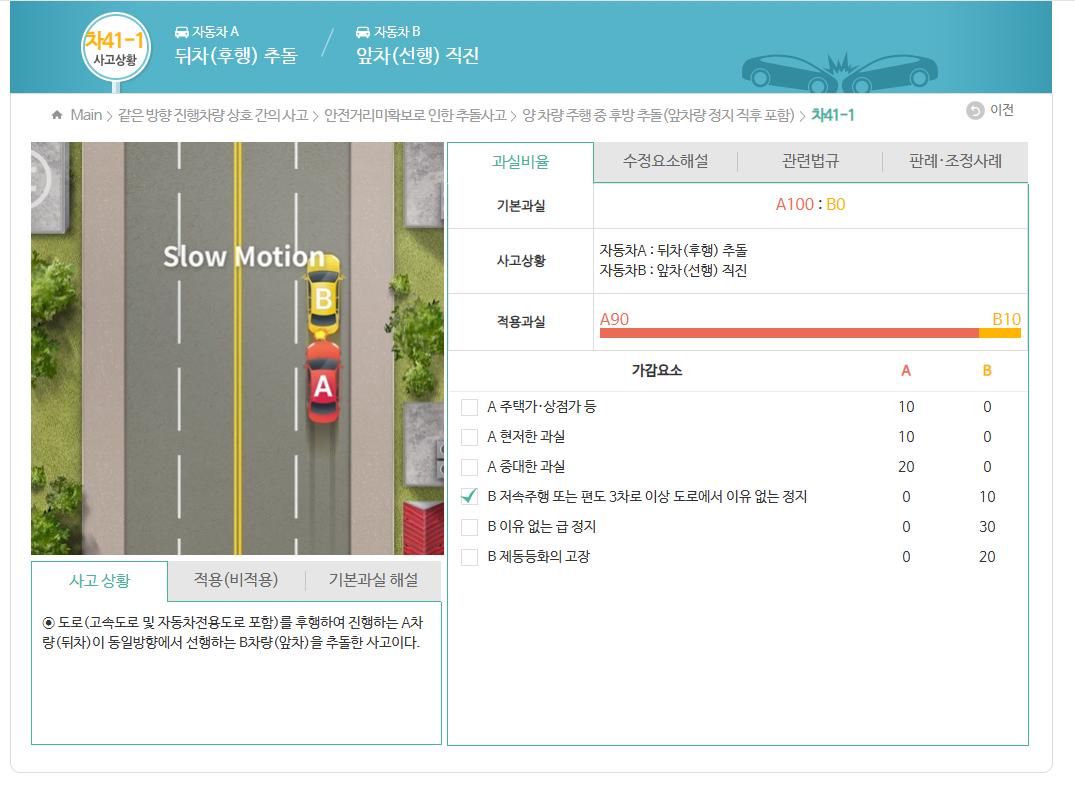Click the 이전 back arrow icon
Viewport: 1075px width, 792px height.
pyautogui.click(x=975, y=111)
